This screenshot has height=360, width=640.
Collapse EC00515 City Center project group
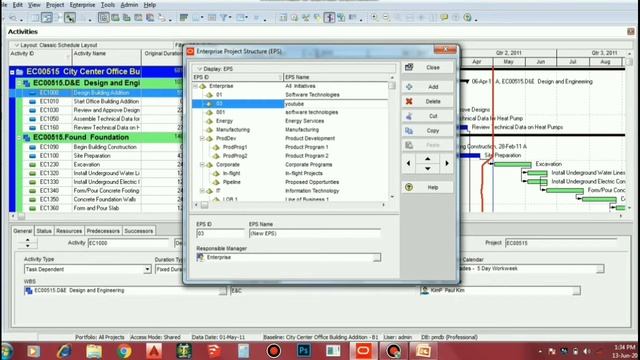[12, 72]
